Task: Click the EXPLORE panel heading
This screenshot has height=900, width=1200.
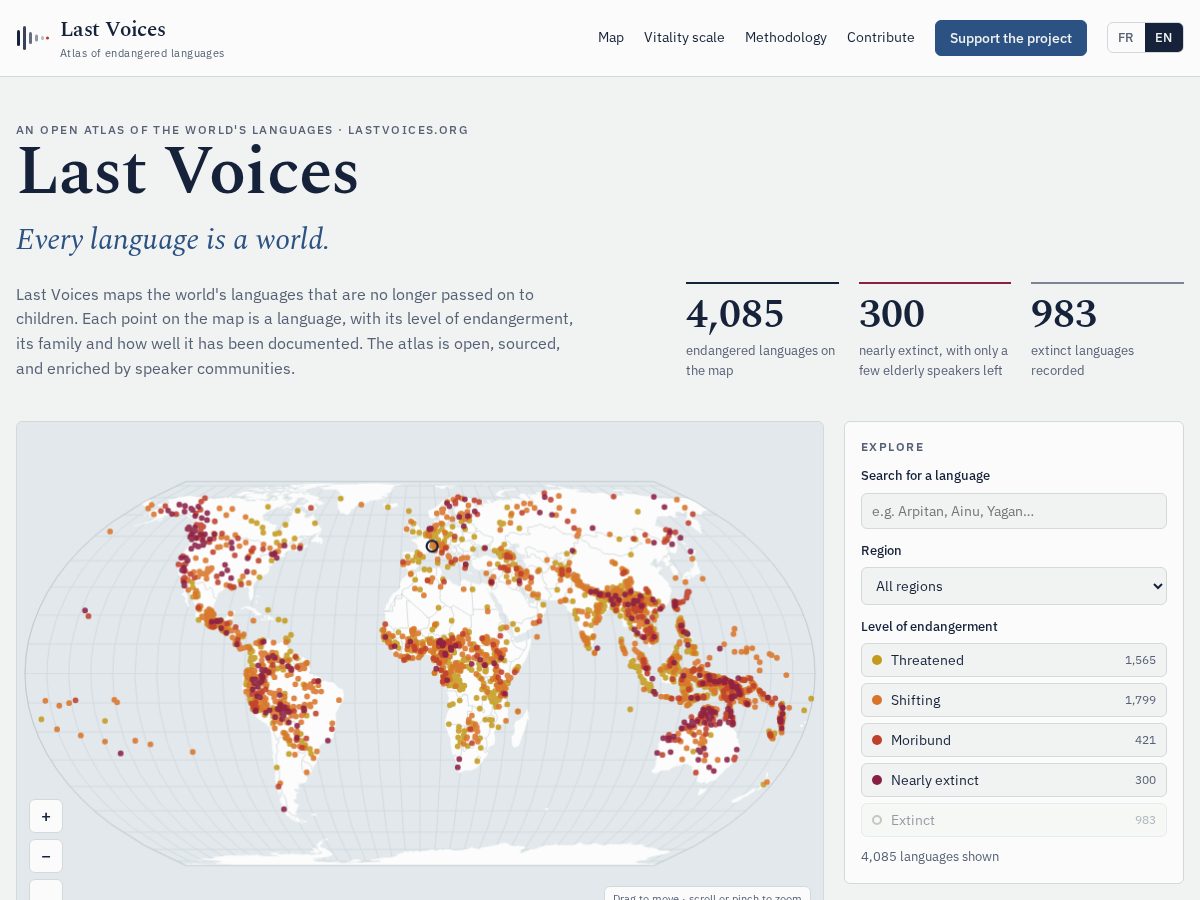Action: click(x=893, y=447)
